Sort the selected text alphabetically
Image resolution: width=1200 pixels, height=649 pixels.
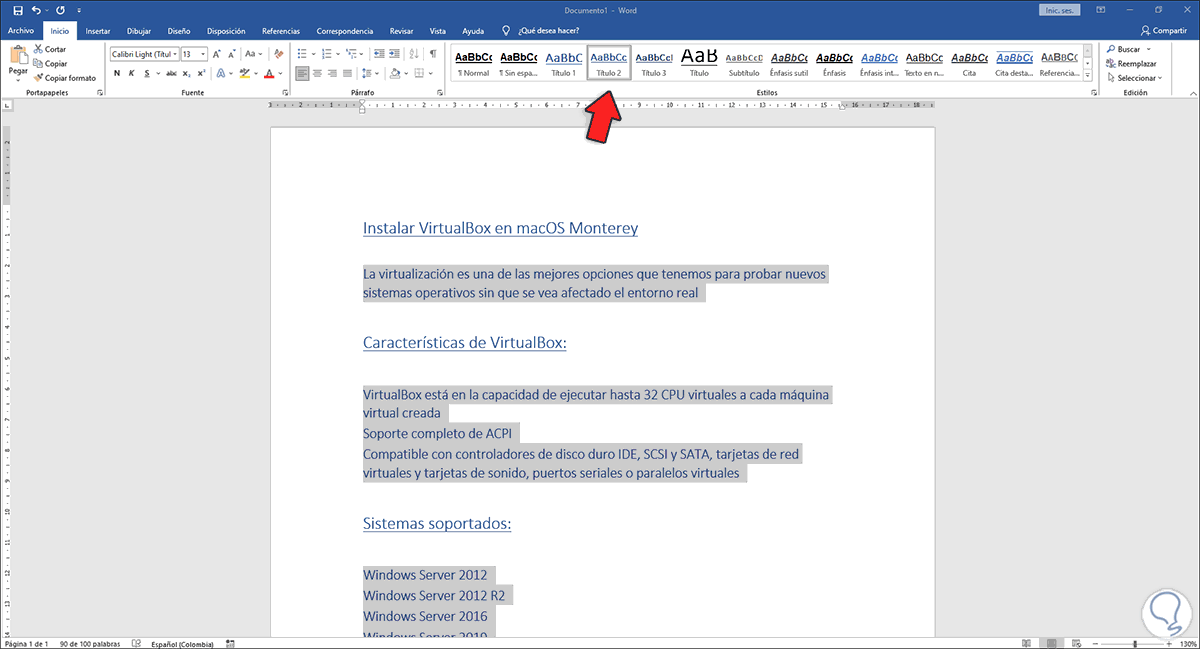415,54
